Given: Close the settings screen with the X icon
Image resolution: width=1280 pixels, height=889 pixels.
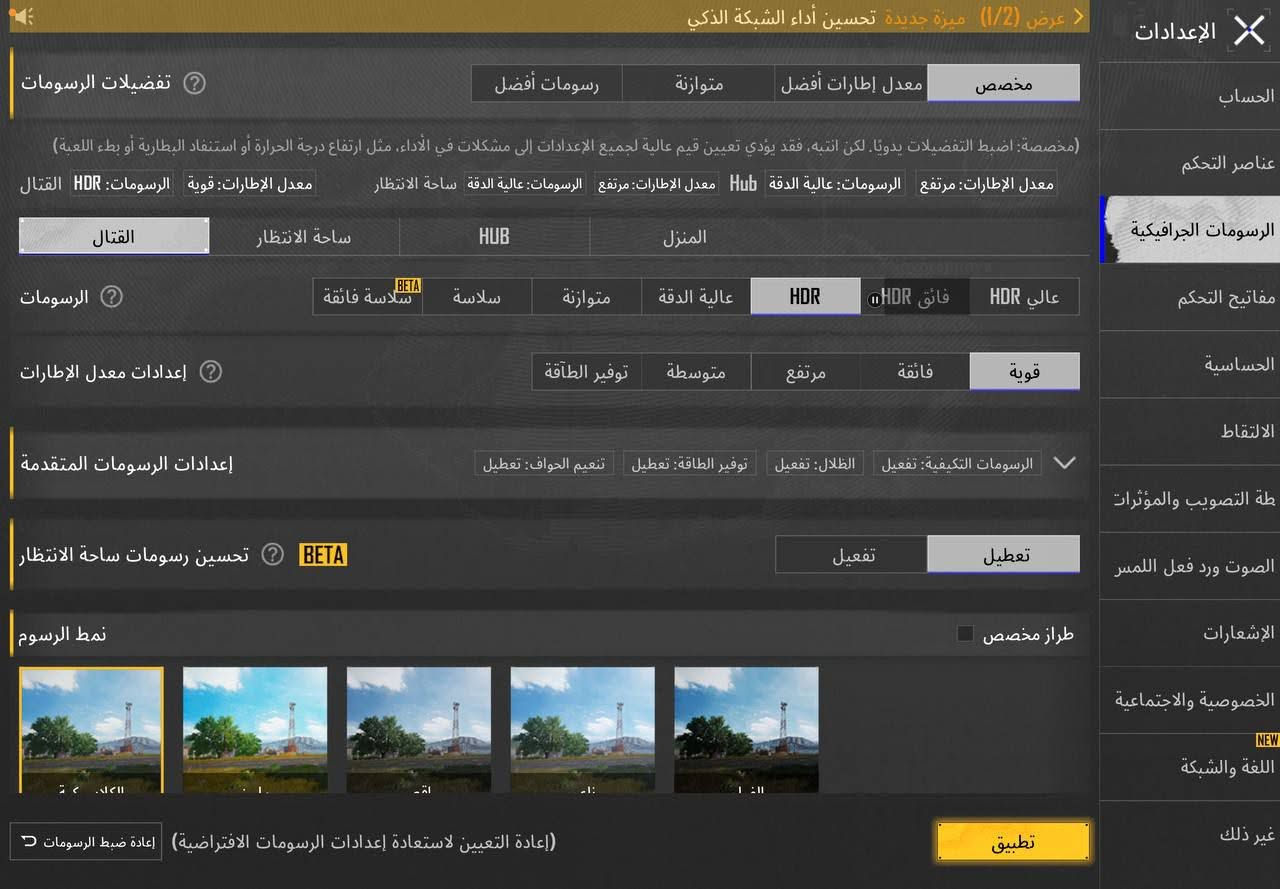Looking at the screenshot, I should 1249,30.
